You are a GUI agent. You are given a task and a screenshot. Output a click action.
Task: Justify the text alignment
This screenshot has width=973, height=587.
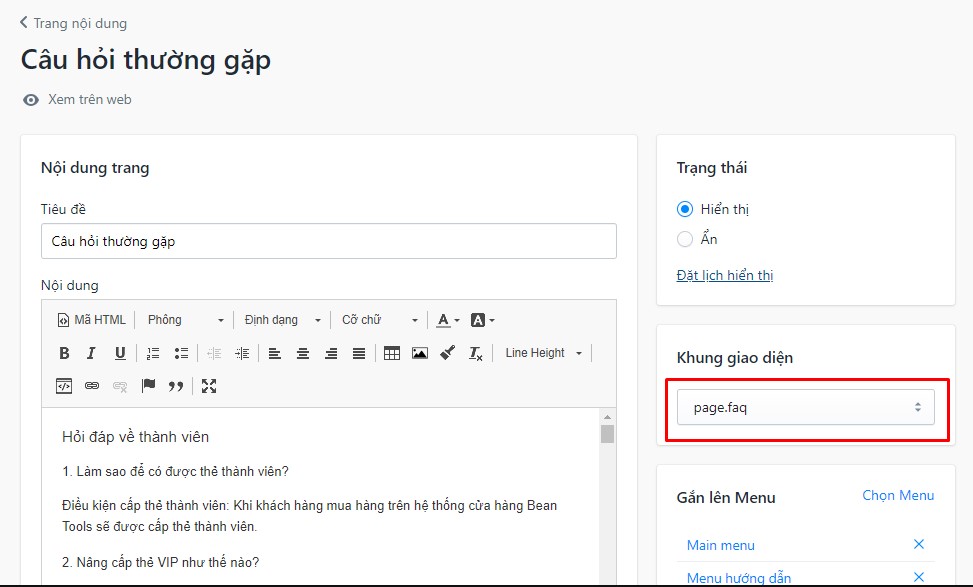point(359,353)
